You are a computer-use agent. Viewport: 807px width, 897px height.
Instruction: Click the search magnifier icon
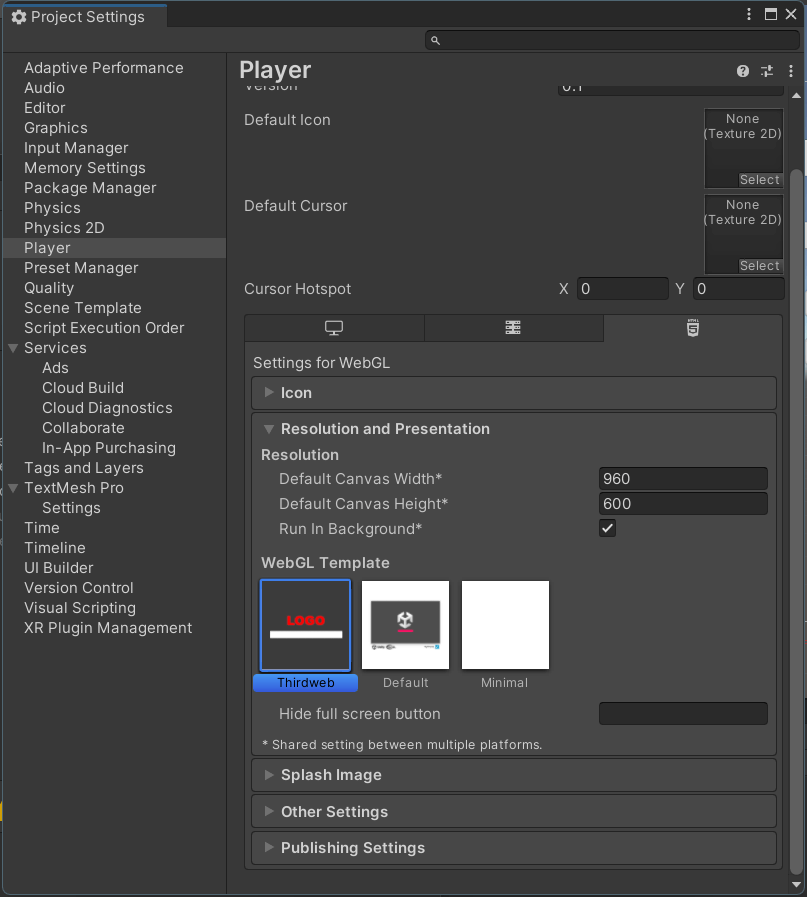[x=434, y=40]
